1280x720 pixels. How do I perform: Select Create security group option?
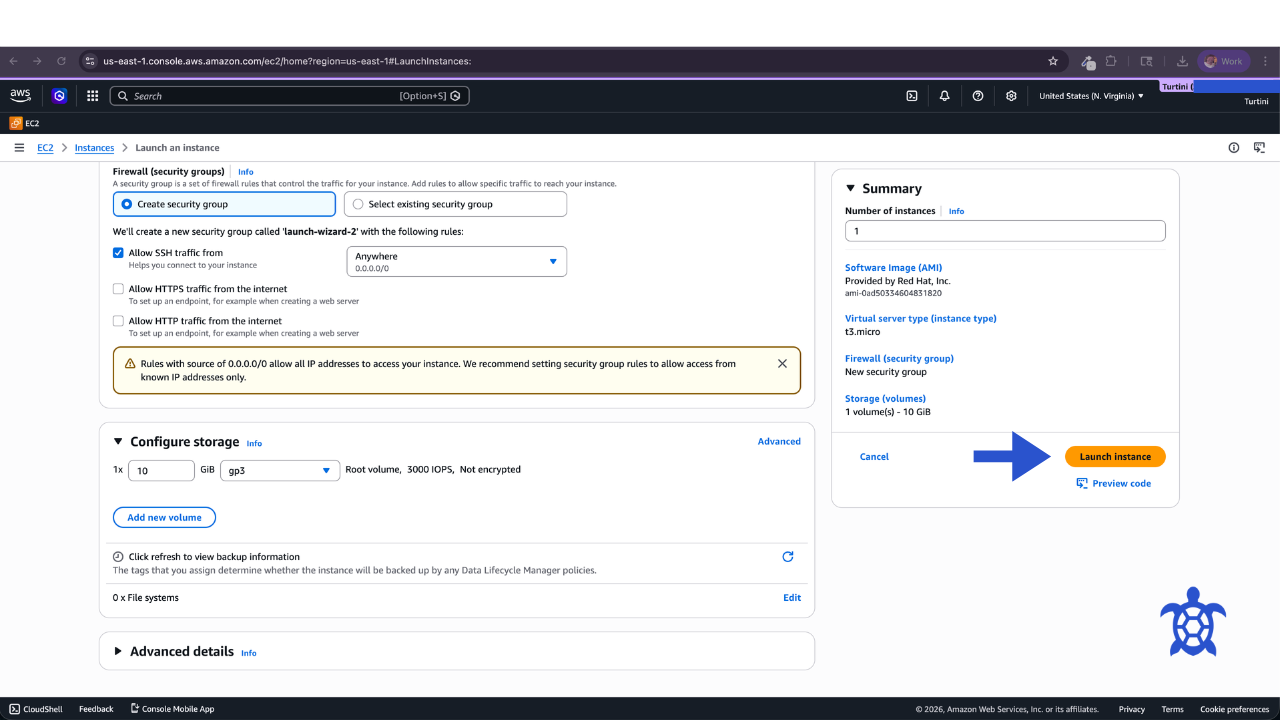click(224, 204)
